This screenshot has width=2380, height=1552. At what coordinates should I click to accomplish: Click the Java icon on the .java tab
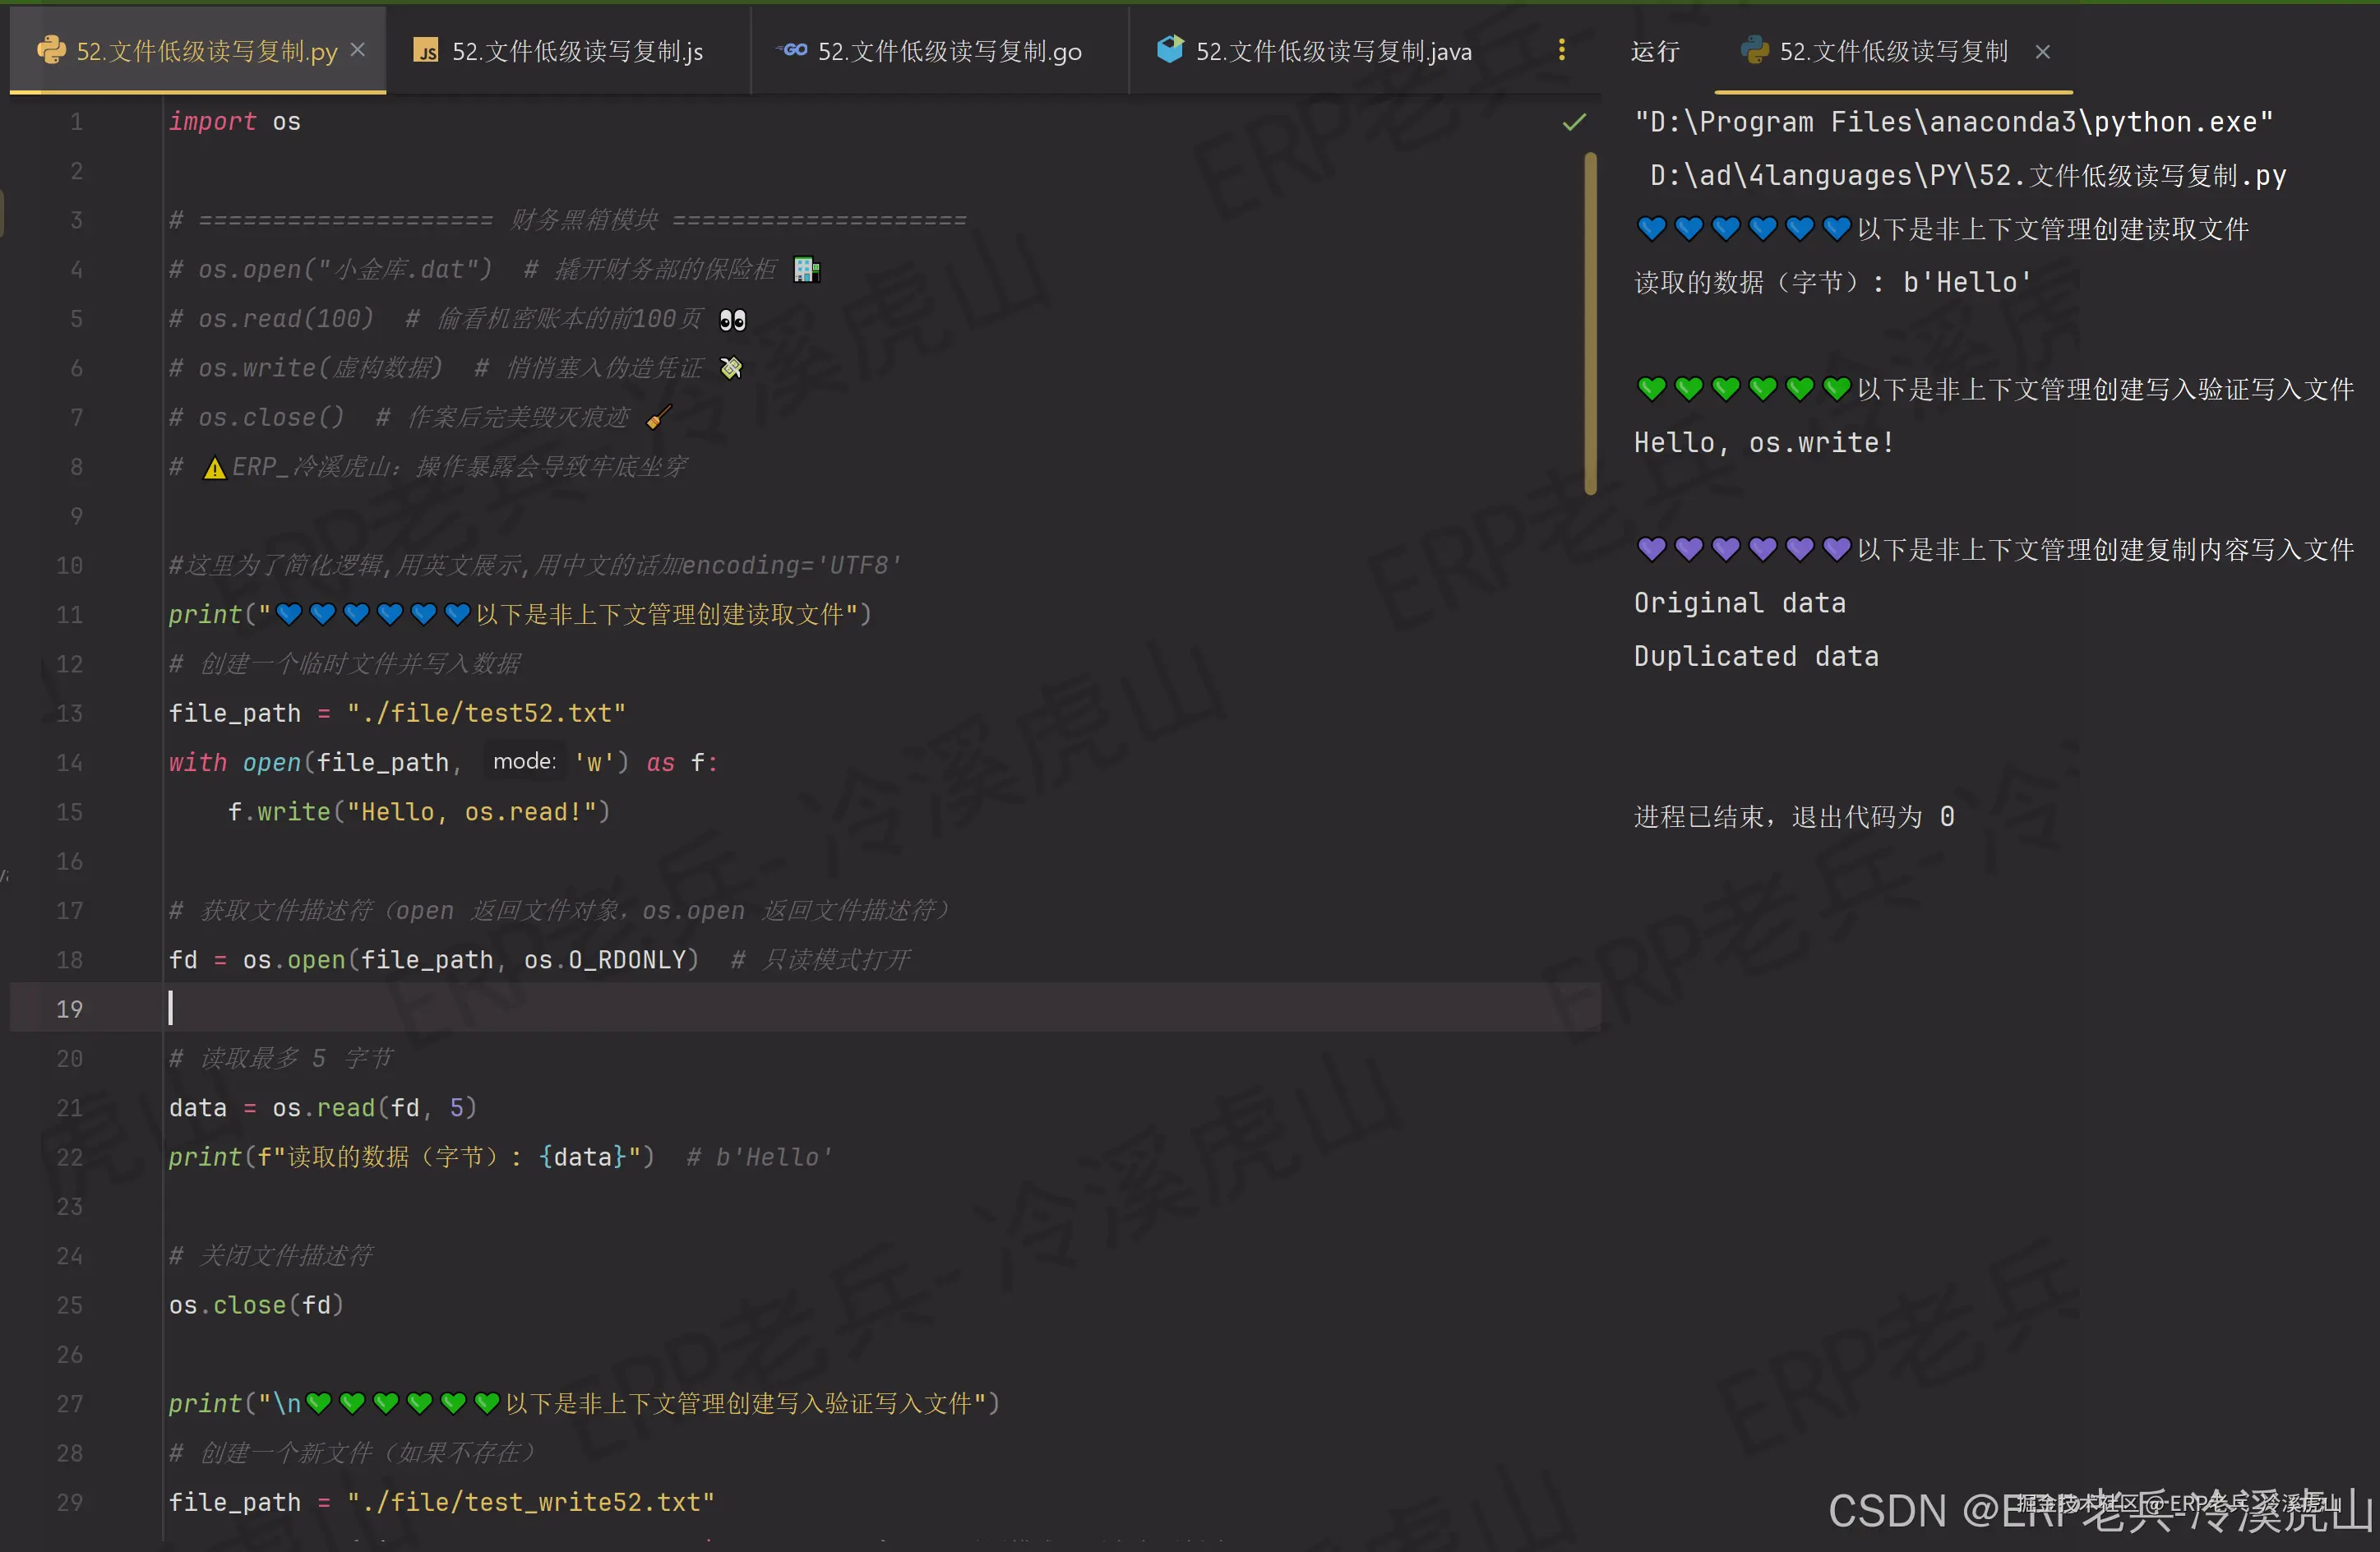click(1170, 49)
